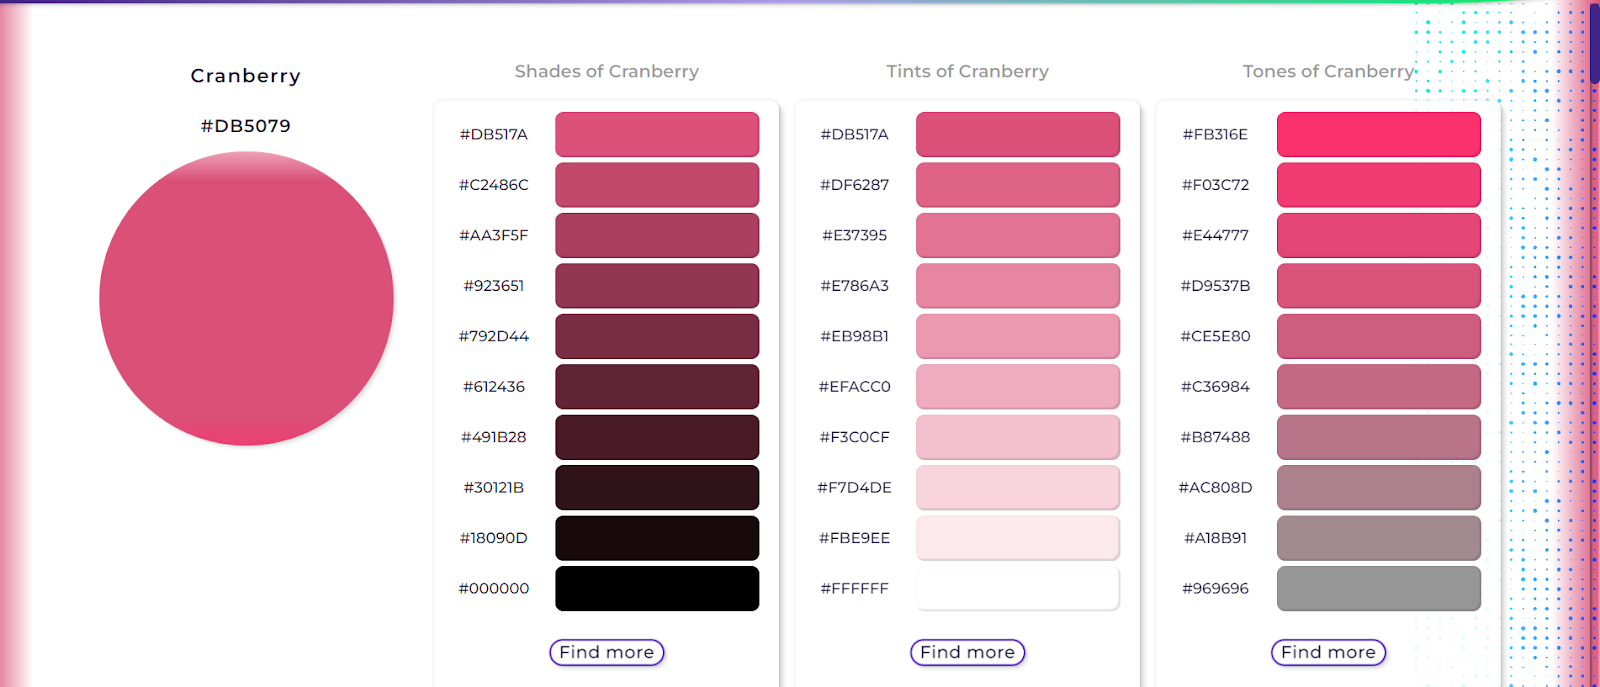Click the Shades of Cranberry heading
Screen dimensions: 1600x687
606,71
